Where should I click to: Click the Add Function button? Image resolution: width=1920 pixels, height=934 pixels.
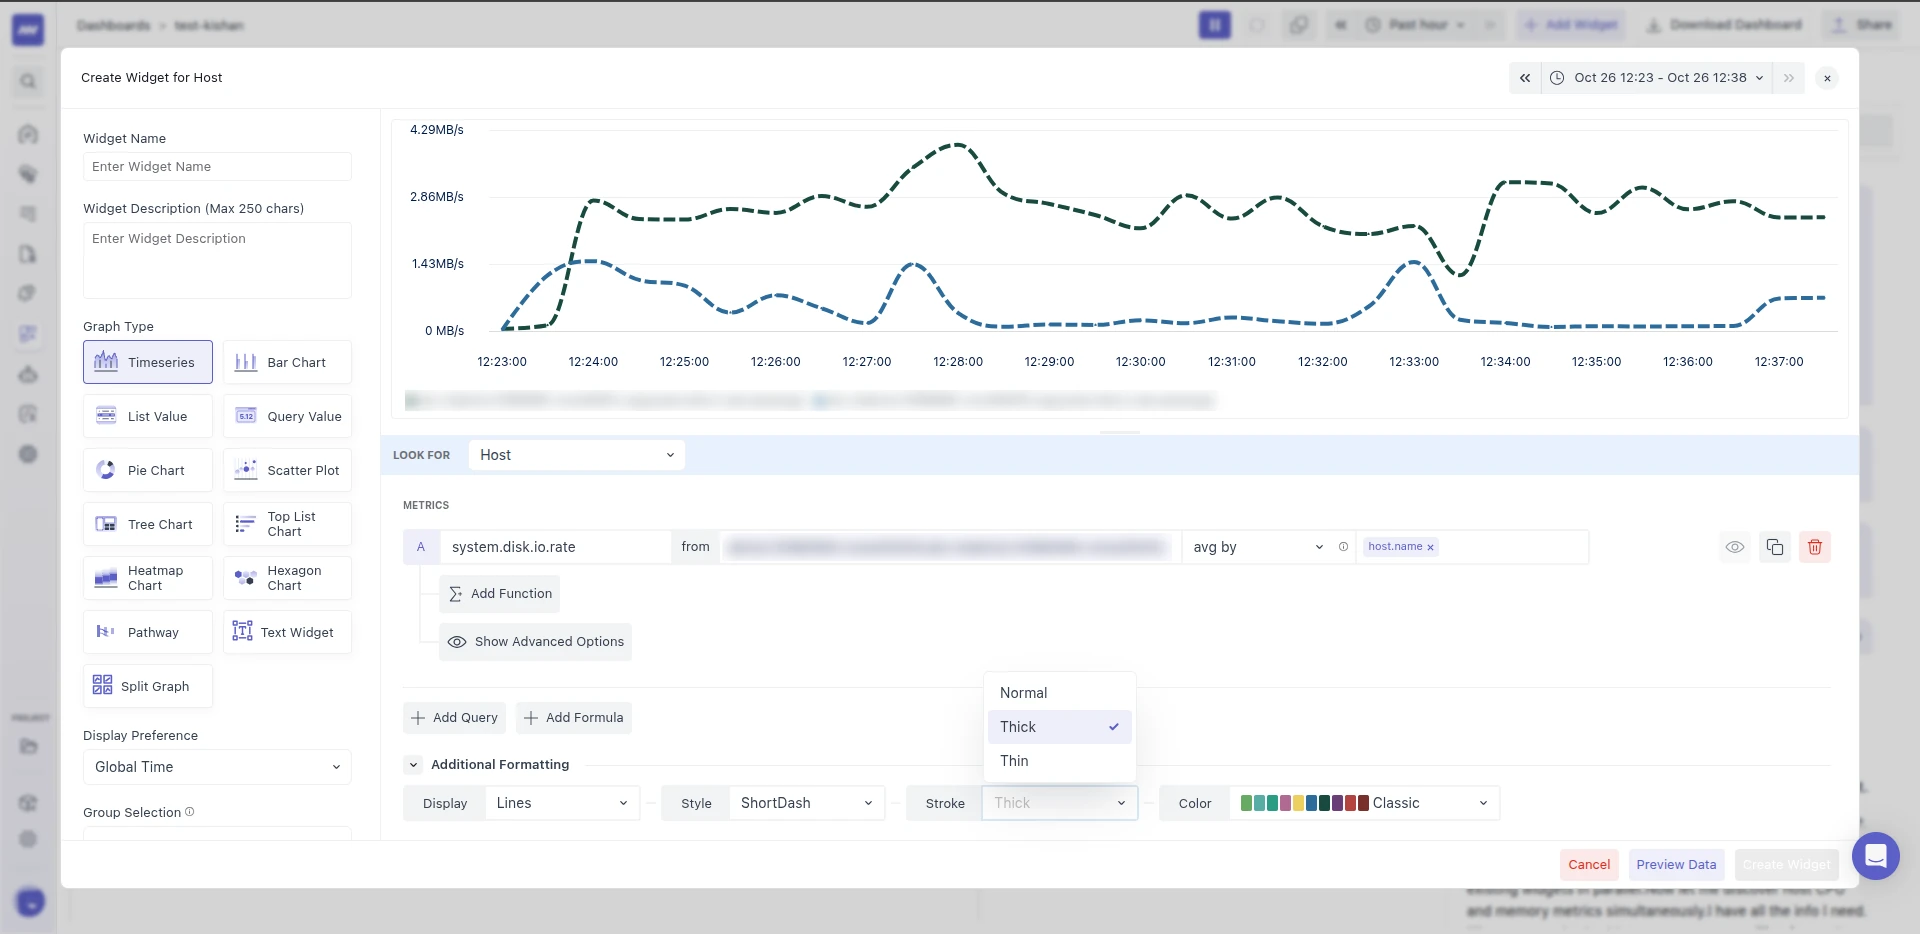coord(499,594)
